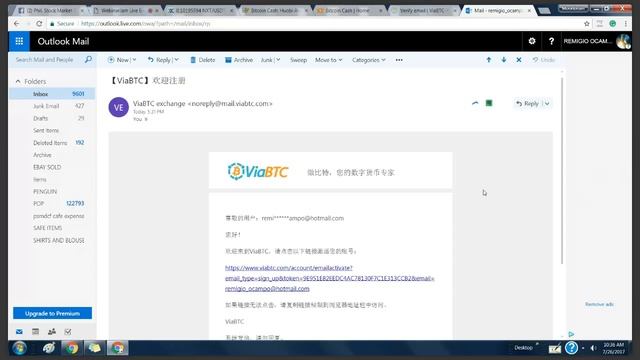The height and width of the screenshot is (360, 640).
Task: Open the Inbox folder
Action: 52,94
